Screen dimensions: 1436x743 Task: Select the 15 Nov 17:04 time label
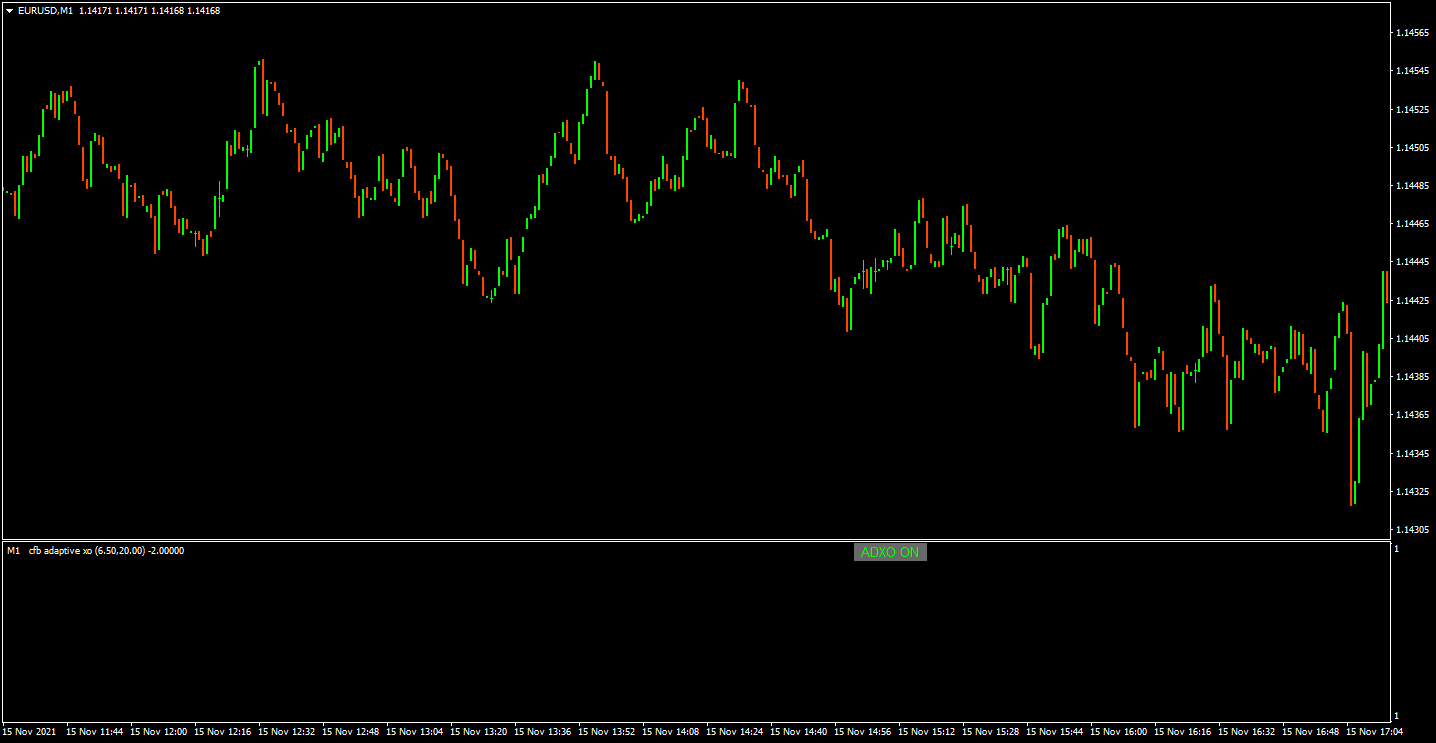(1375, 732)
